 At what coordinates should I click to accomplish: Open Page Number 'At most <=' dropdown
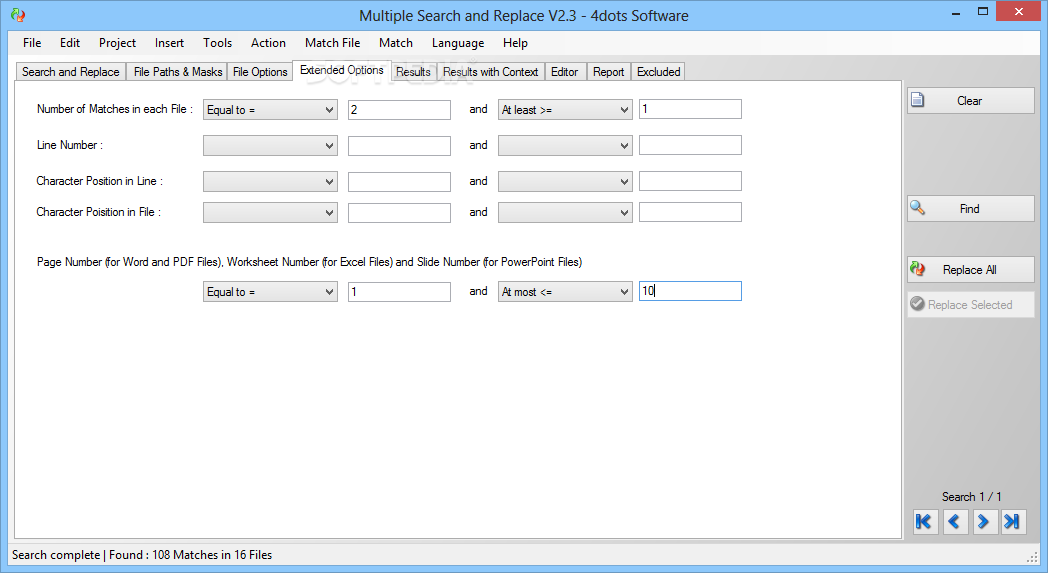pyautogui.click(x=565, y=292)
